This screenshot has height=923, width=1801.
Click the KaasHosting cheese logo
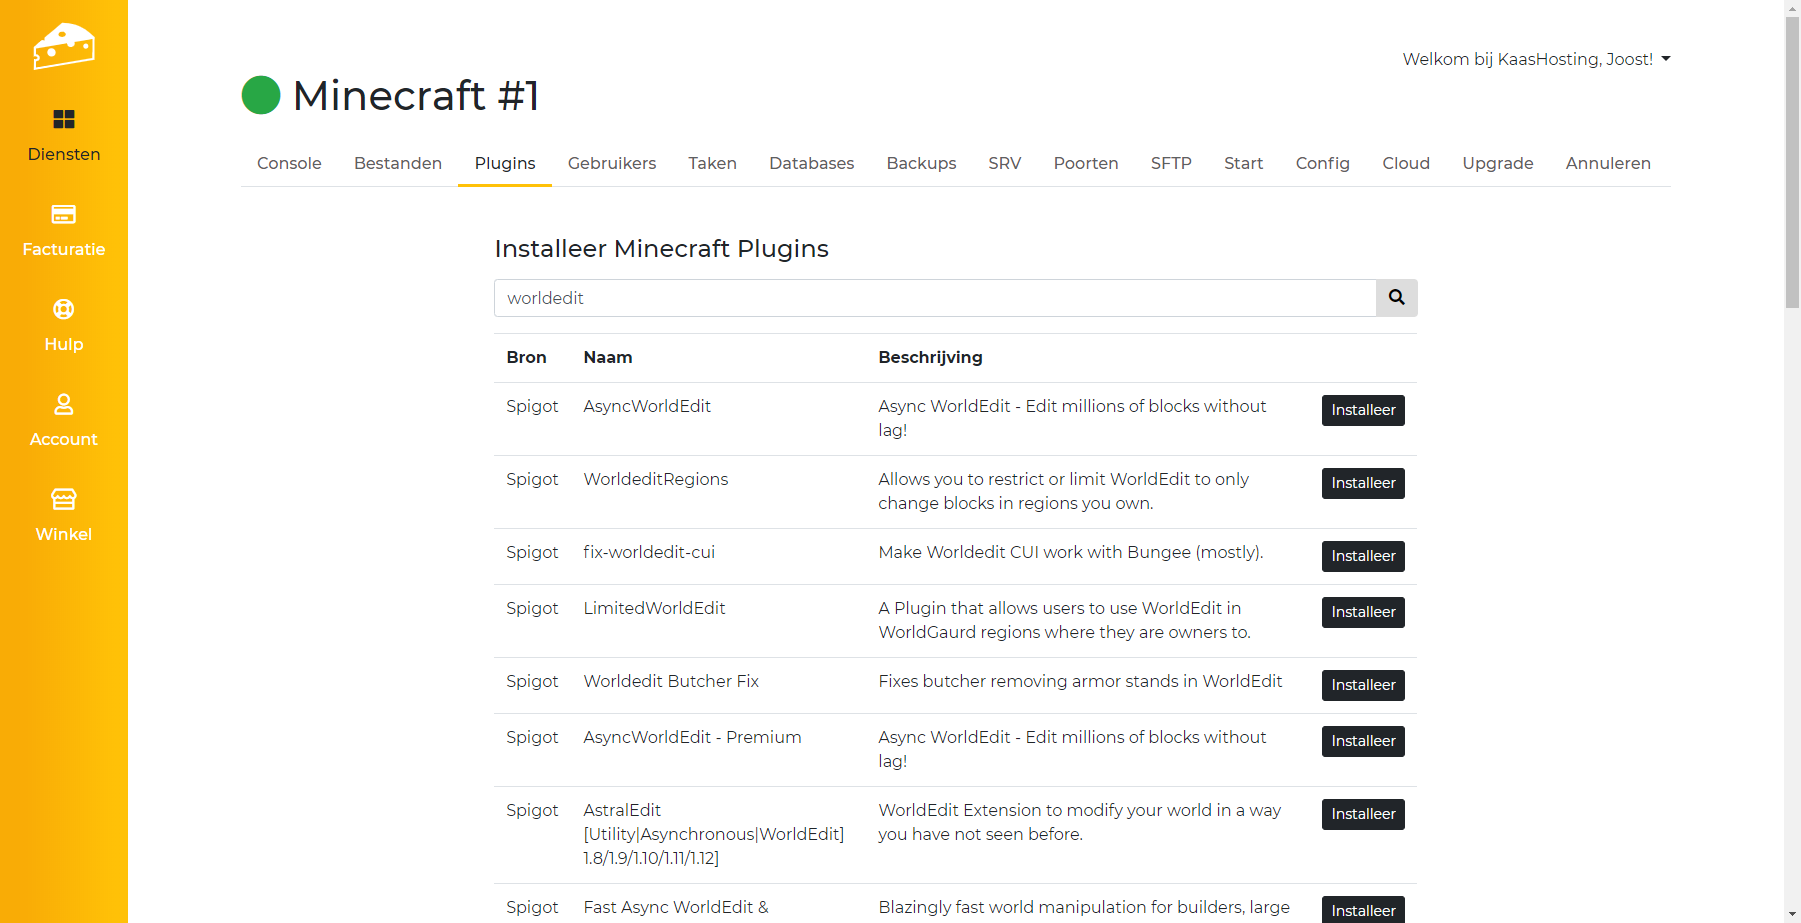tap(63, 46)
